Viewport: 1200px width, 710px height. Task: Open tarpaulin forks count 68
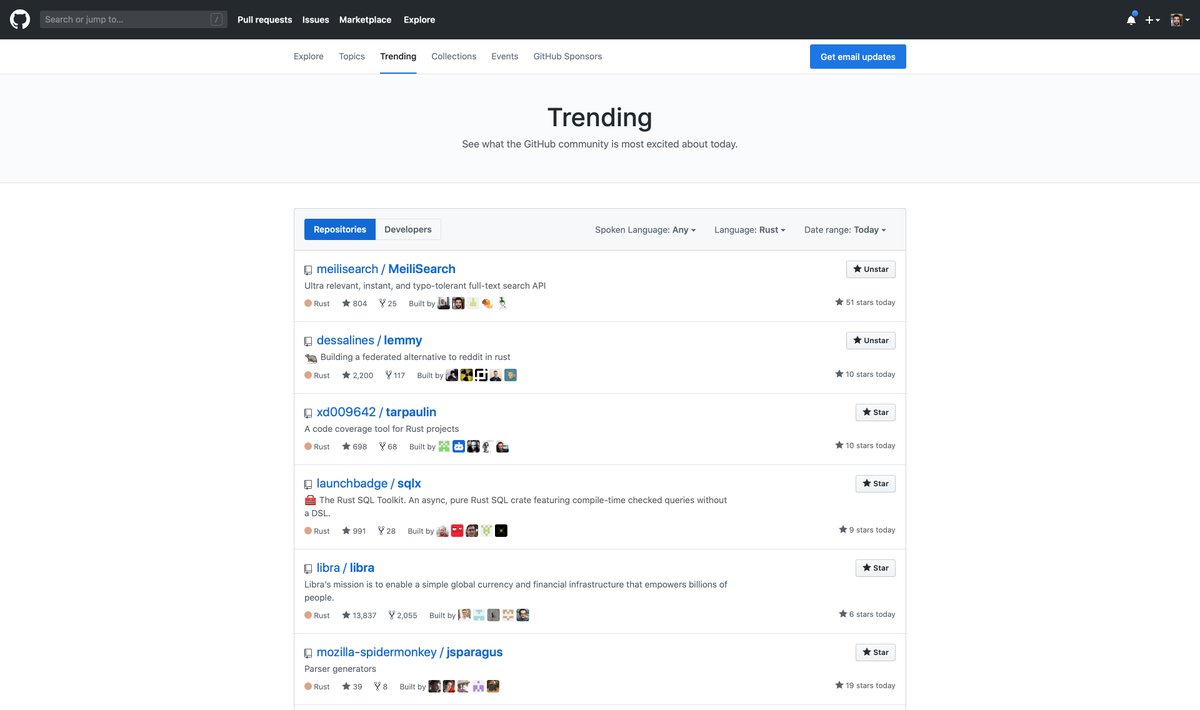click(387, 447)
